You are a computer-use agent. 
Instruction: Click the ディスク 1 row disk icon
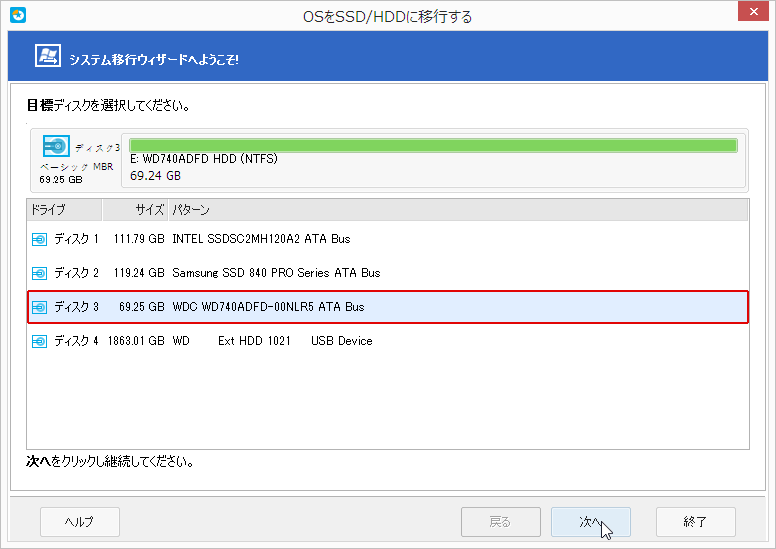pyautogui.click(x=39, y=240)
